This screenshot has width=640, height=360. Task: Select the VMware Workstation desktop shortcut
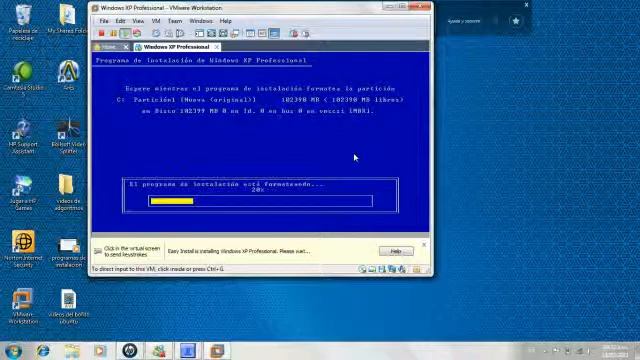coord(23,306)
